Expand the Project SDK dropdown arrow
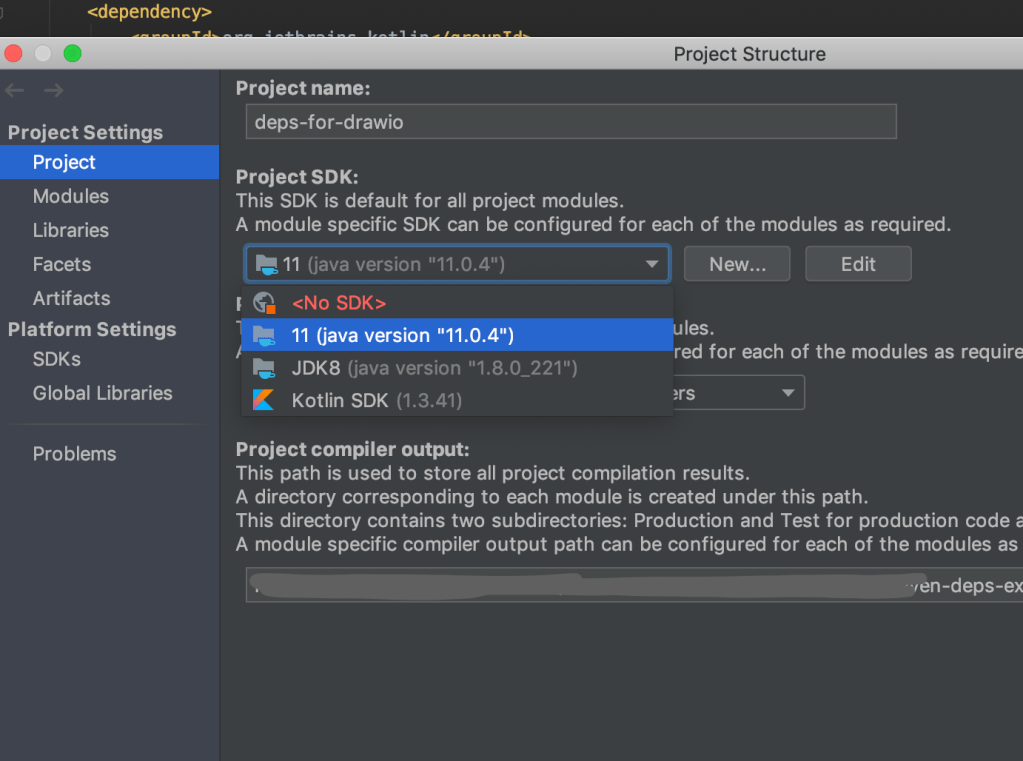The height and width of the screenshot is (761, 1023). (652, 265)
